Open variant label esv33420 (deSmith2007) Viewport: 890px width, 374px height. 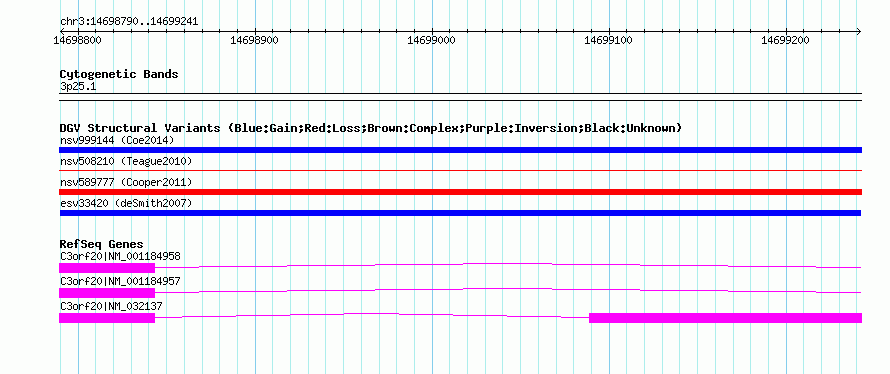coord(126,203)
